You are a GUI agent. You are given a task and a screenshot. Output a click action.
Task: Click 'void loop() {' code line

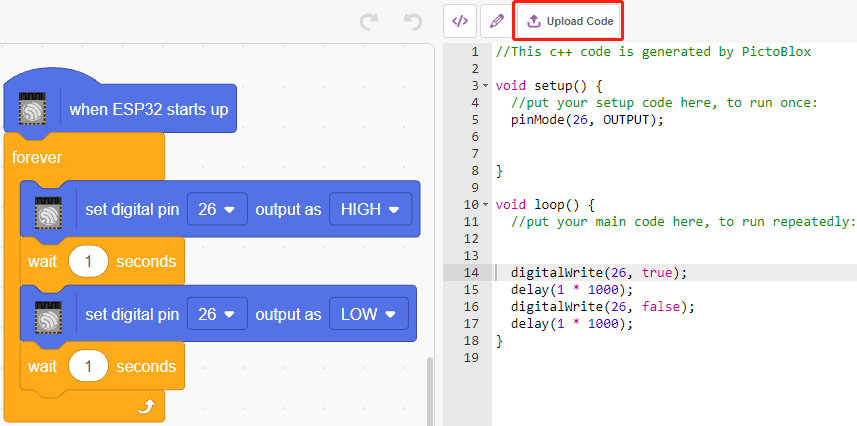[x=545, y=205]
